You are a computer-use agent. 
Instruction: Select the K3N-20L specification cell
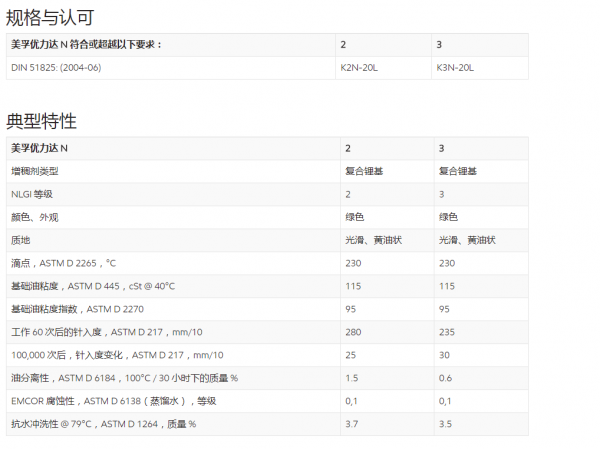455,67
